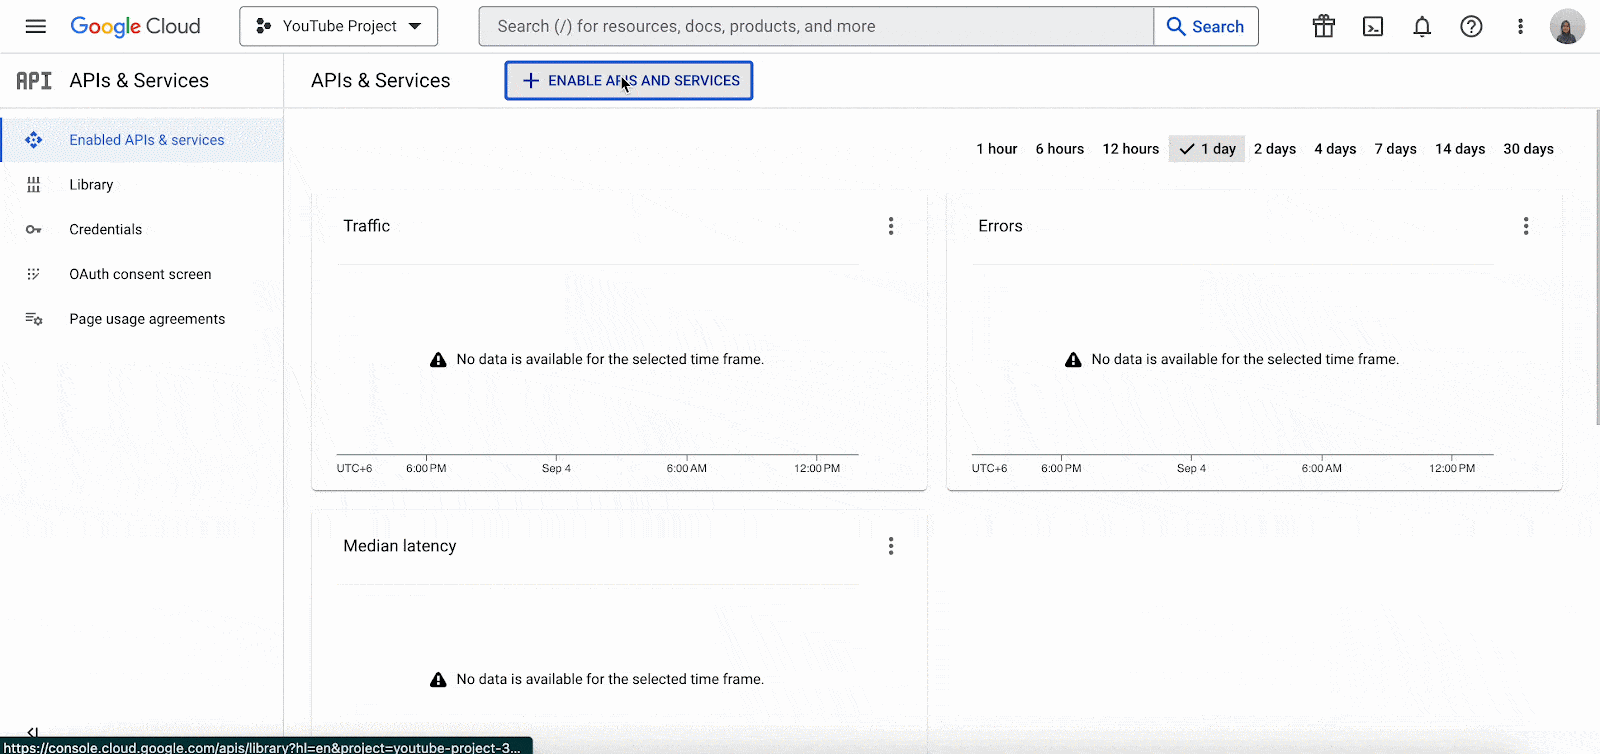
Task: Open OAuth consent screen page
Action: click(142, 274)
